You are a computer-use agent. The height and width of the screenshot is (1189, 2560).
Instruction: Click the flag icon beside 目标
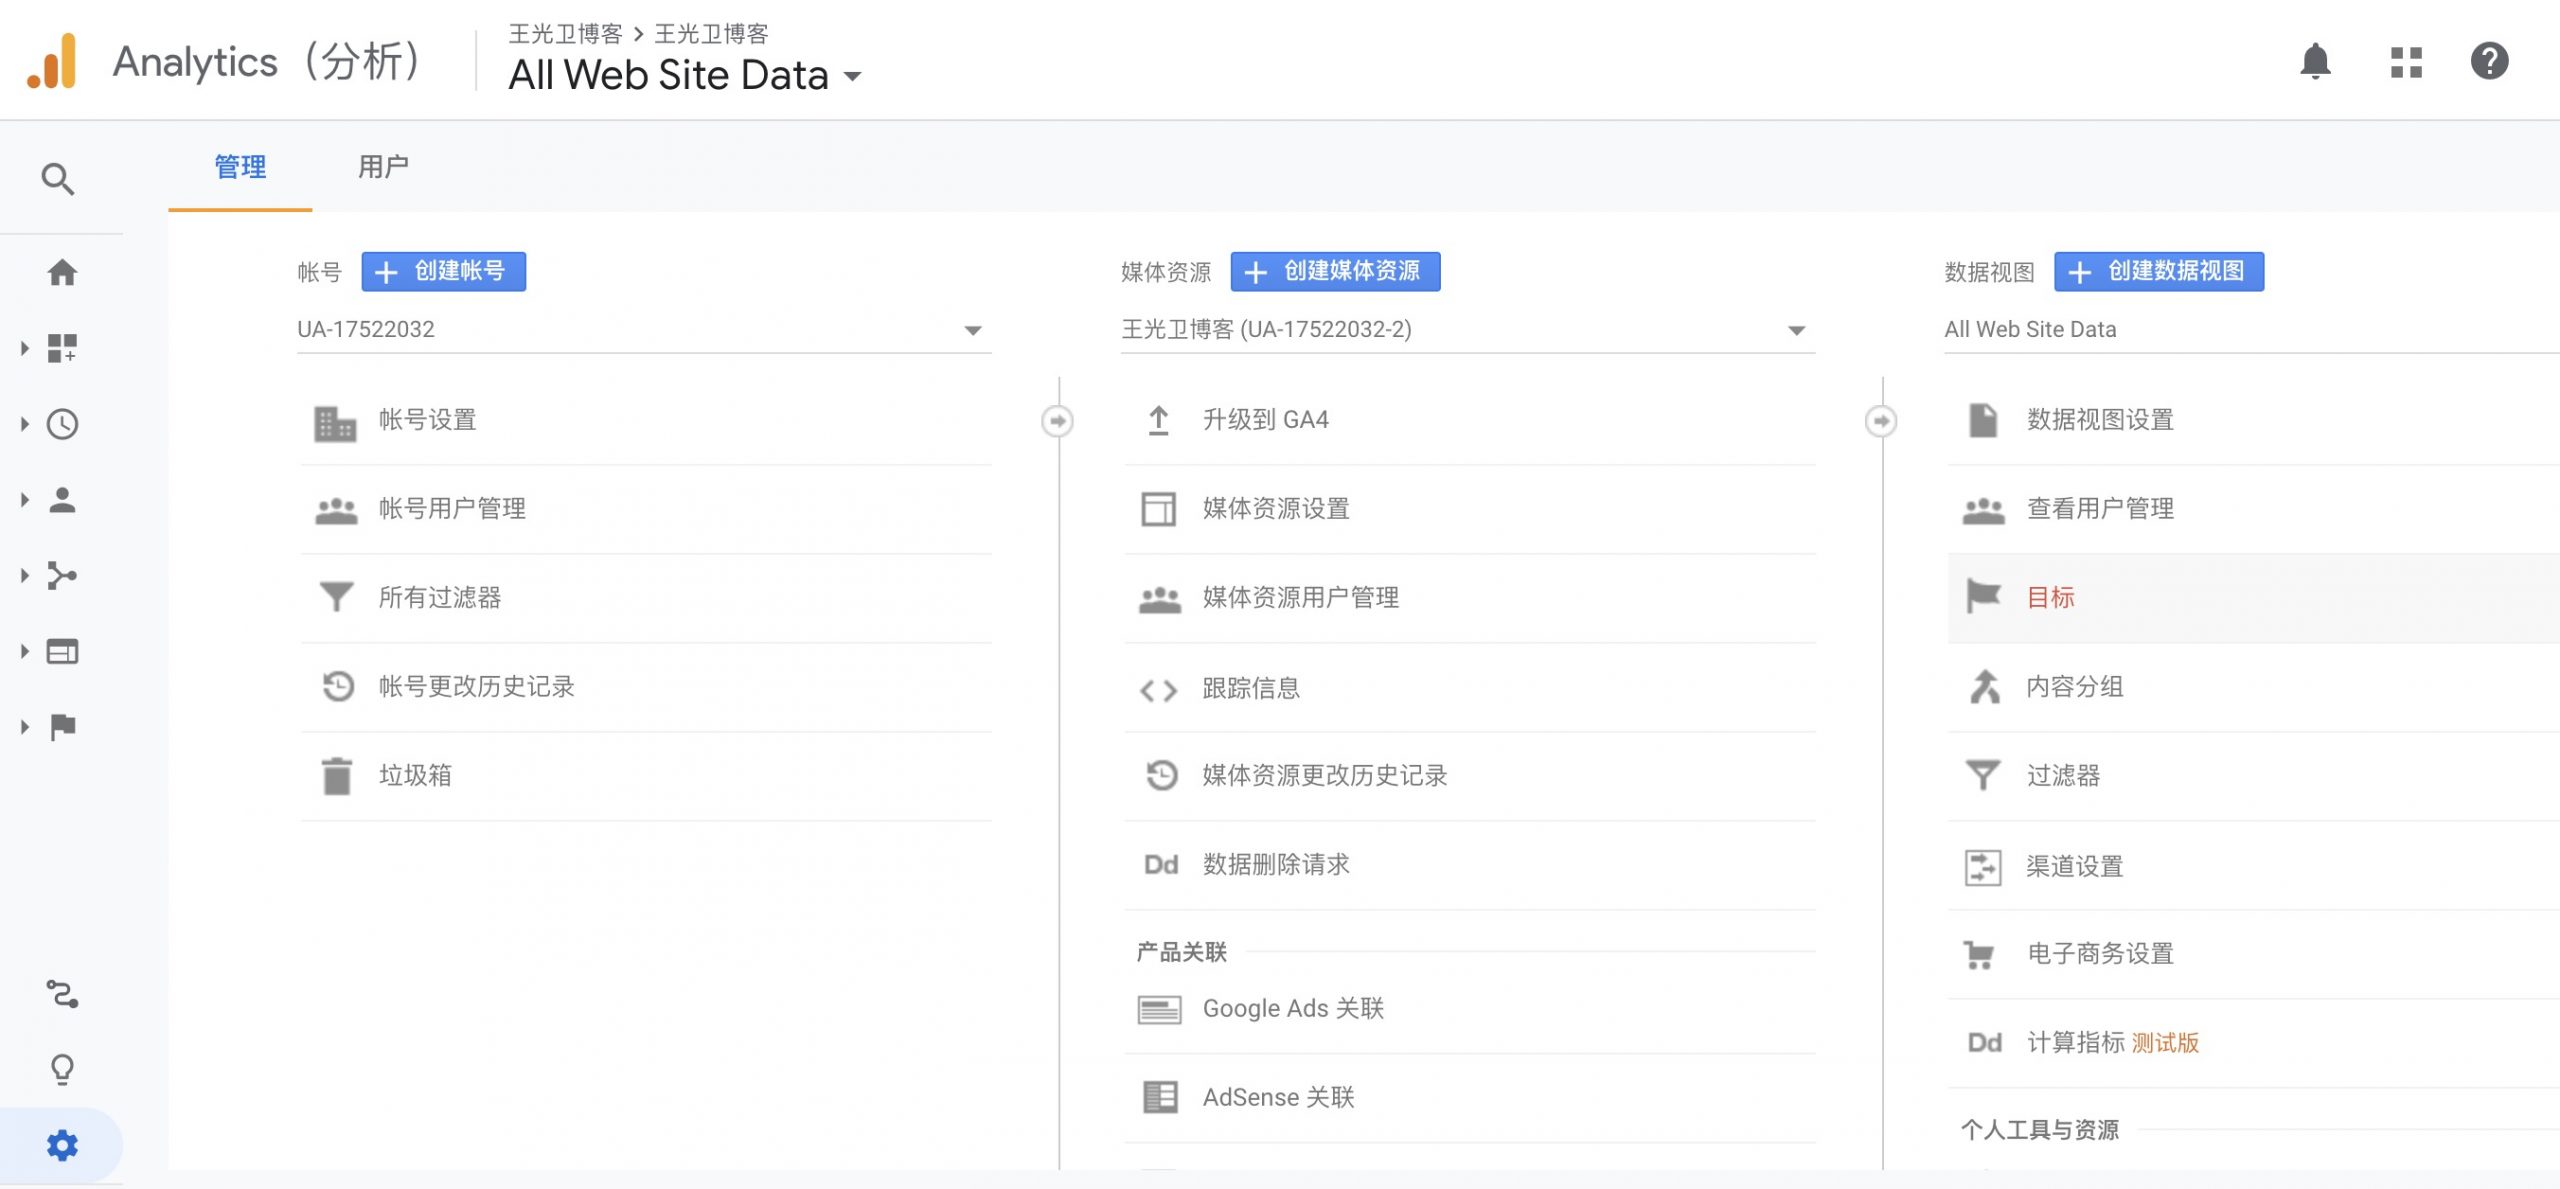1982,596
